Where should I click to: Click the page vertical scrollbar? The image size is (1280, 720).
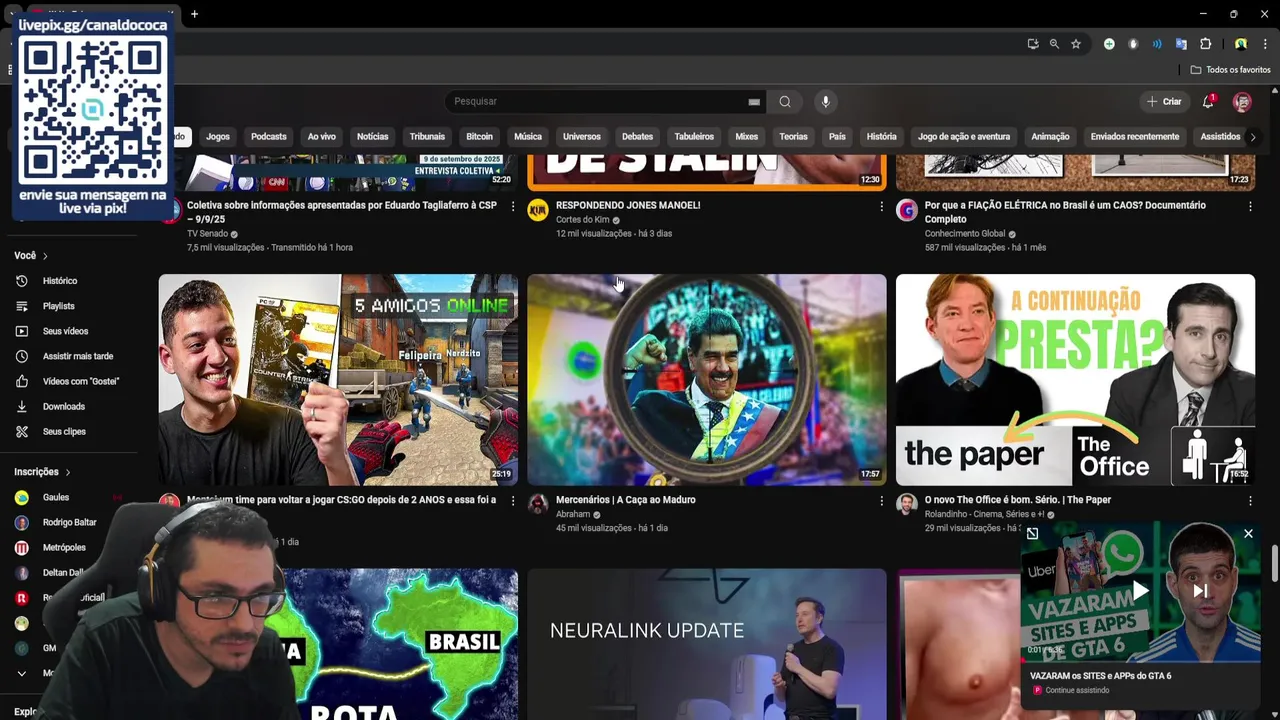click(x=1274, y=563)
